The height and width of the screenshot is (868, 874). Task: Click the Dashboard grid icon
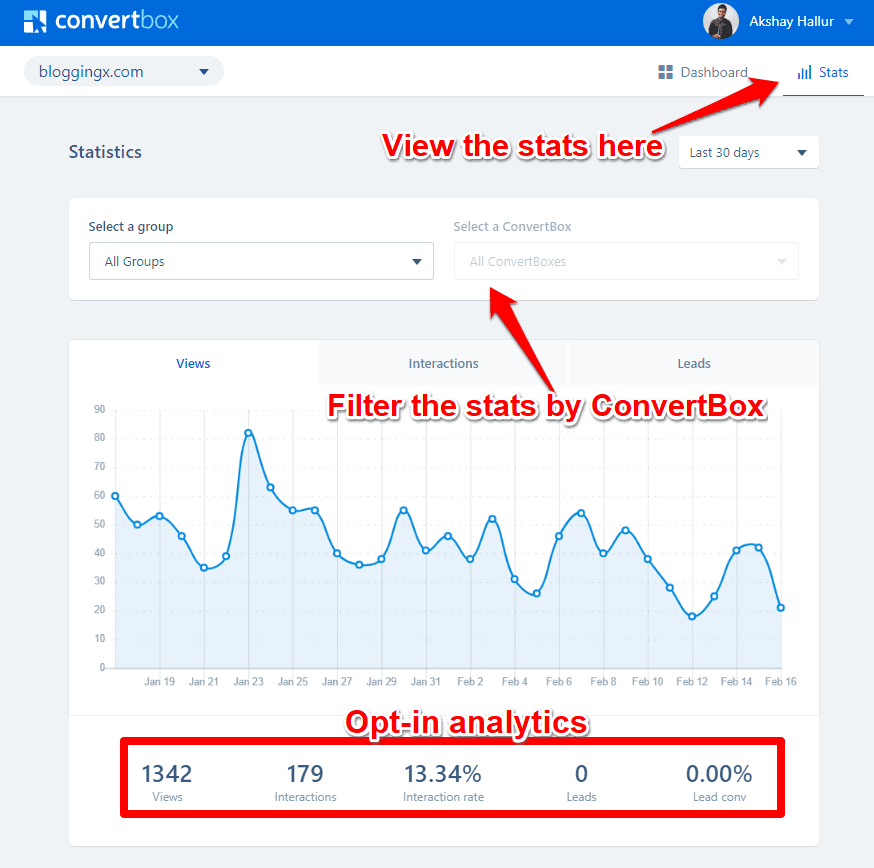[665, 72]
